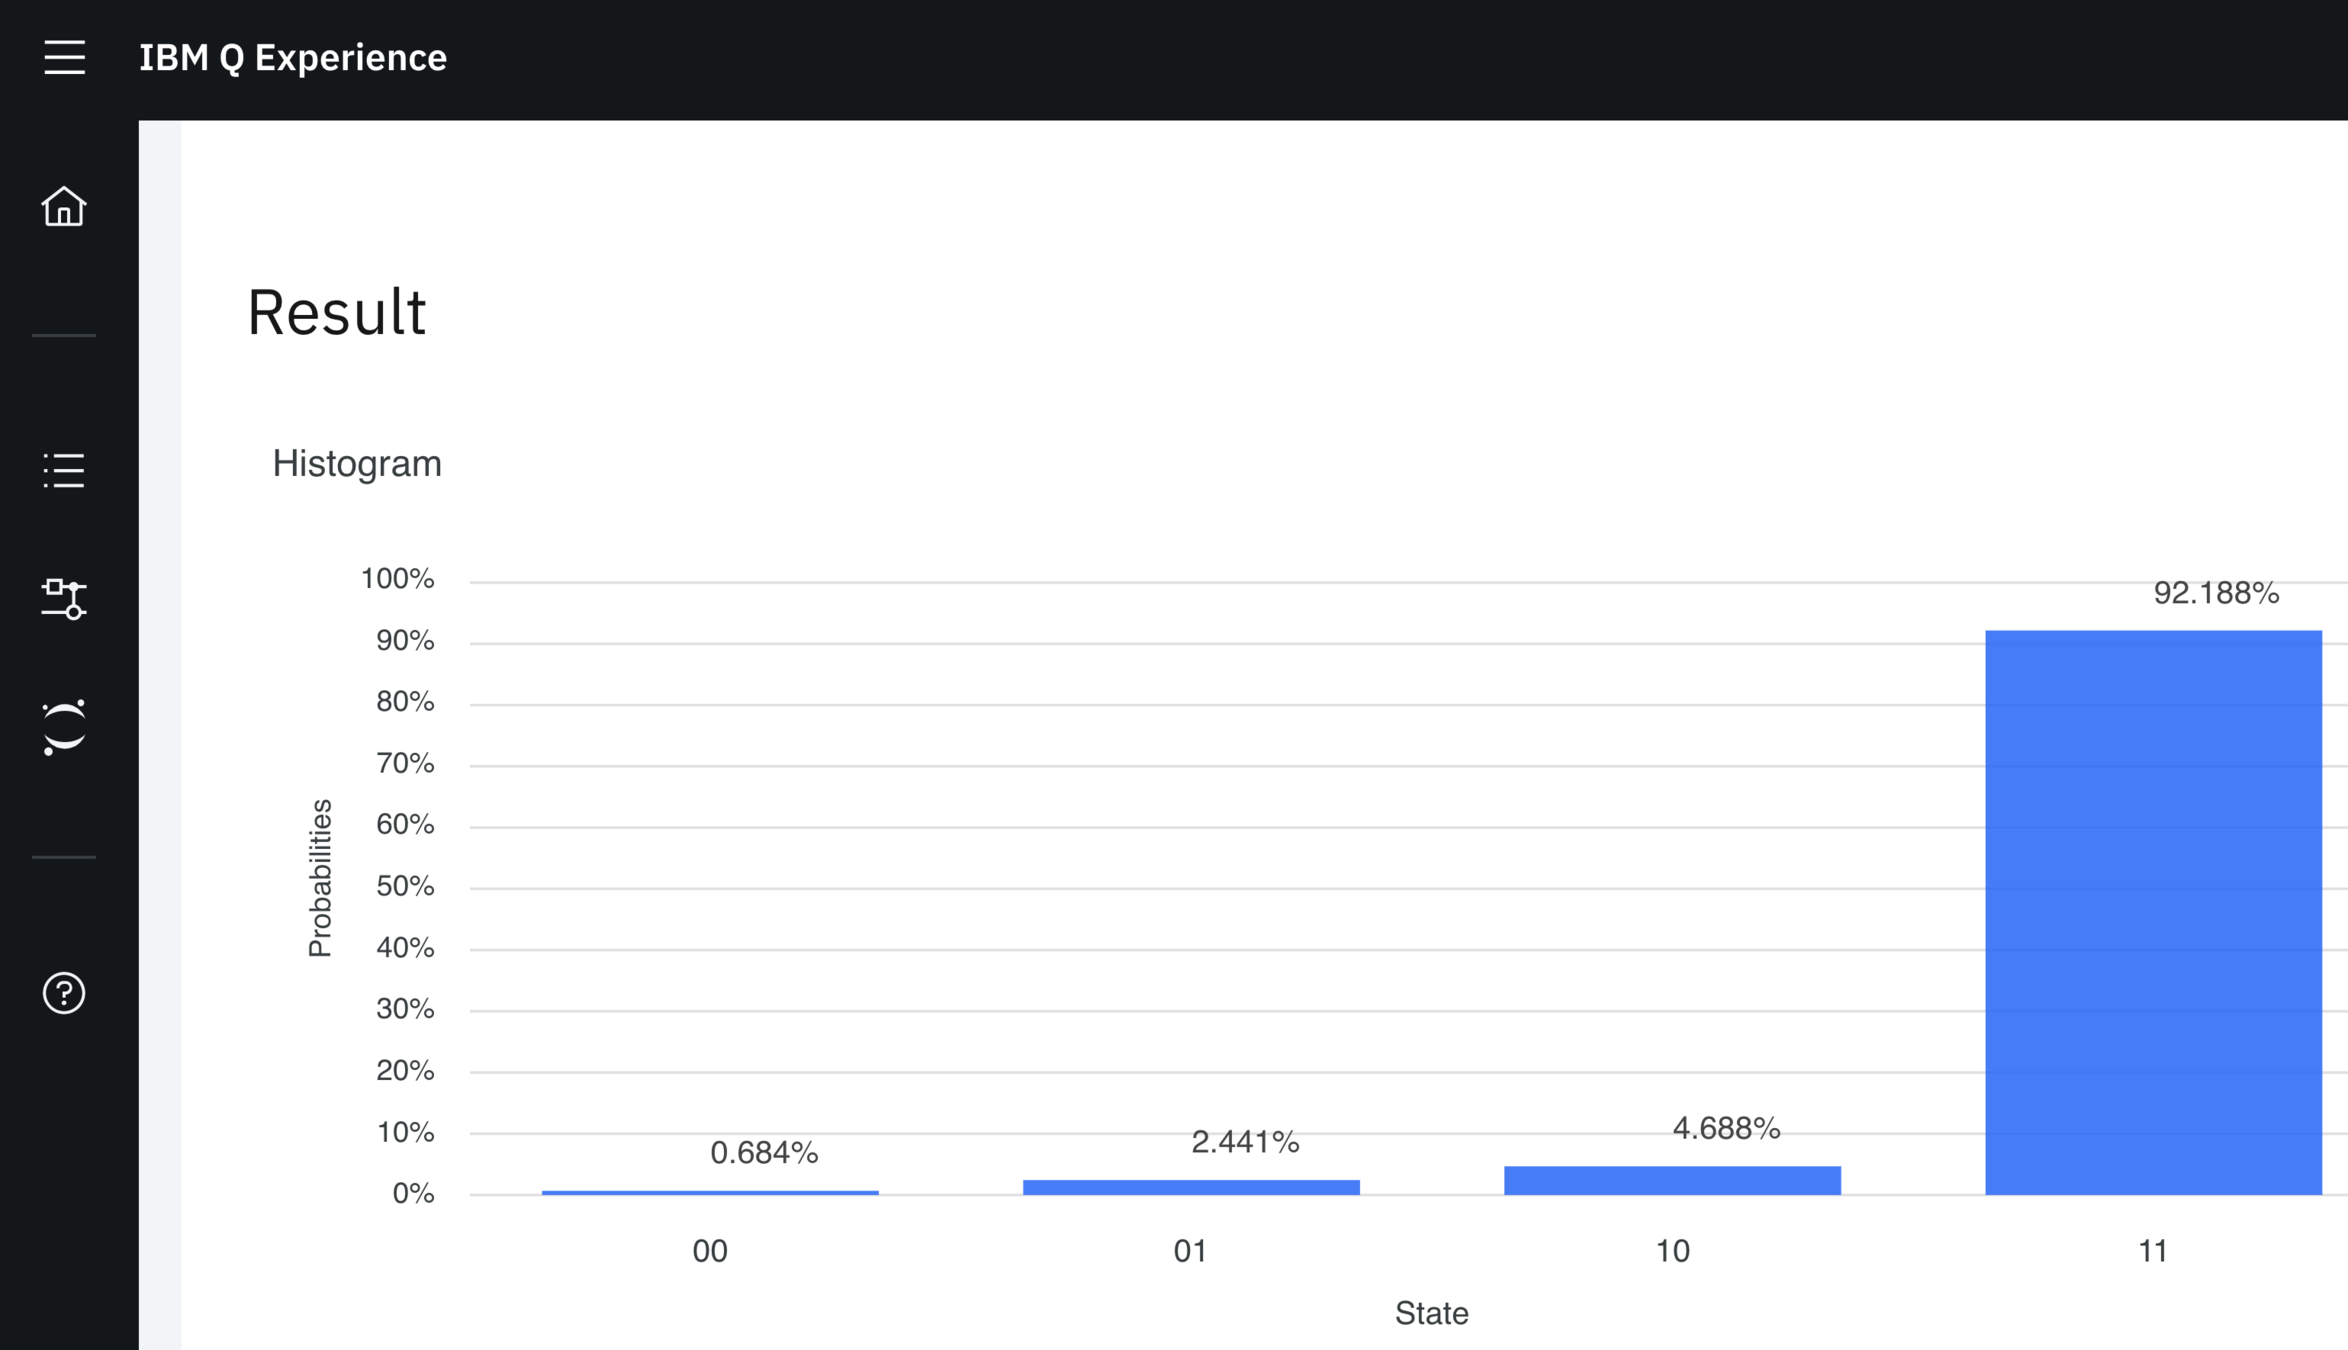Open the Qiskit notebooks sidebar icon
Image resolution: width=2348 pixels, height=1350 pixels.
pos(64,727)
